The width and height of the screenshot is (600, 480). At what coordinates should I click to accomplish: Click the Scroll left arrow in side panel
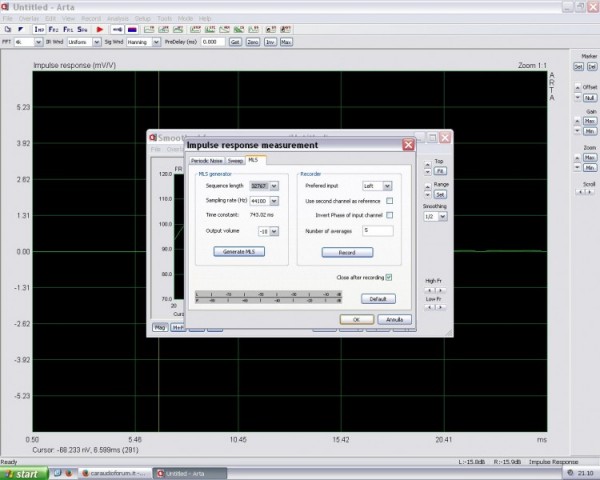581,192
